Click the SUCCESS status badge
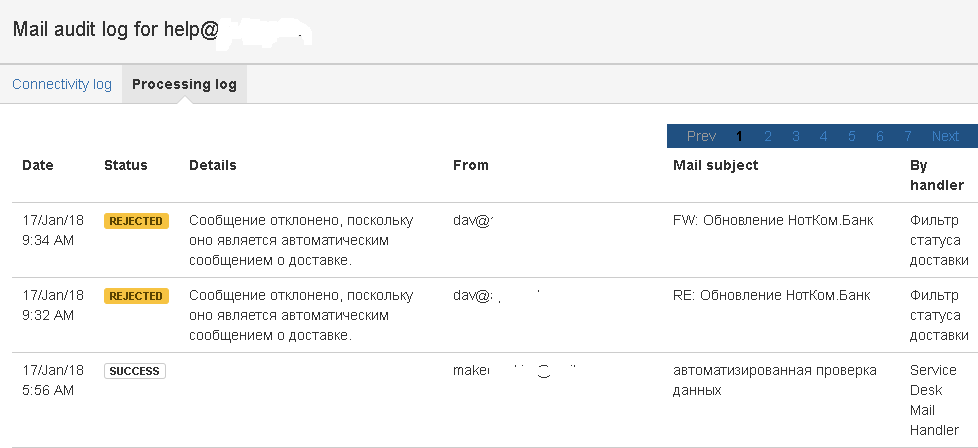The image size is (978, 448). [x=134, y=371]
